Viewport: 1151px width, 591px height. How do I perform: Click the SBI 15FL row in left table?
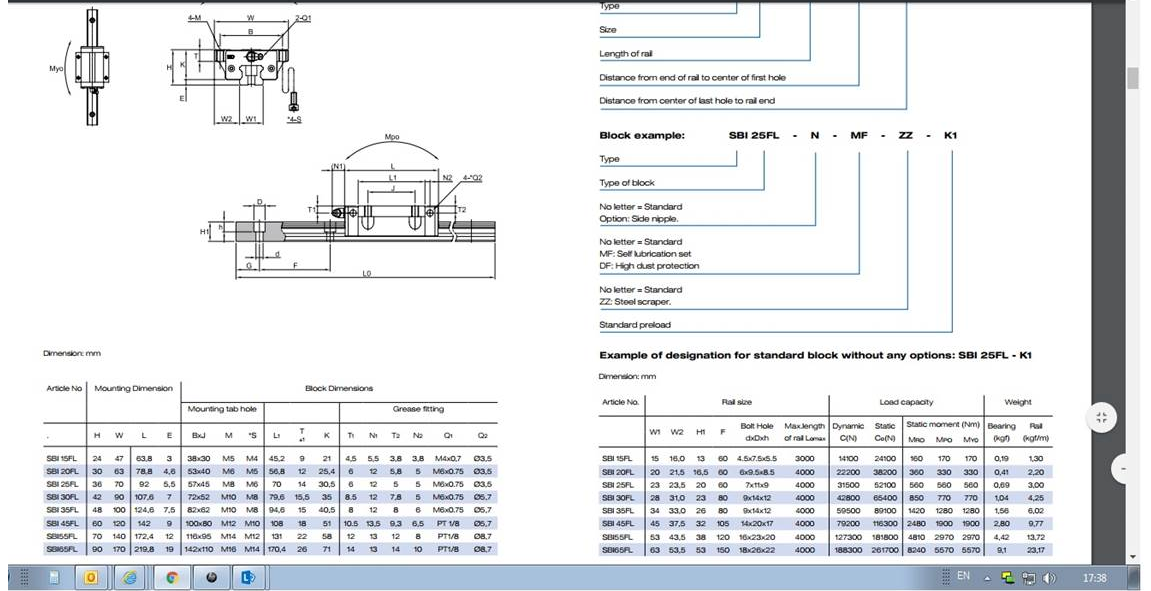click(x=270, y=458)
